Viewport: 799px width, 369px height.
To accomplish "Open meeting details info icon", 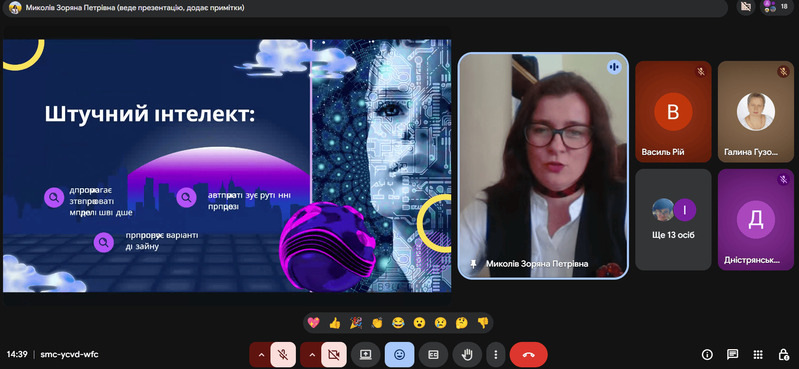I will pyautogui.click(x=707, y=355).
